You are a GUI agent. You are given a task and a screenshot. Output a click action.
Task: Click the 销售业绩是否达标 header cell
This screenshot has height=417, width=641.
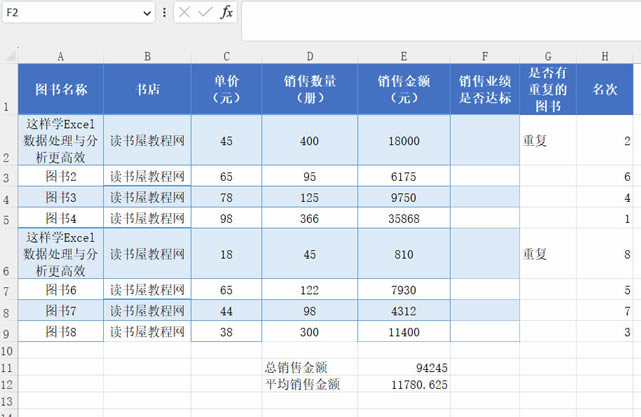(x=485, y=89)
